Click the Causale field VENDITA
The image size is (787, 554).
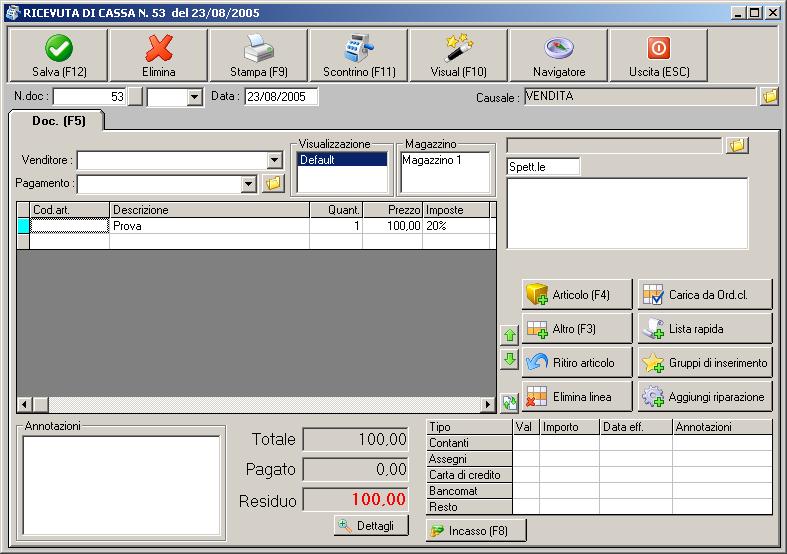(639, 96)
